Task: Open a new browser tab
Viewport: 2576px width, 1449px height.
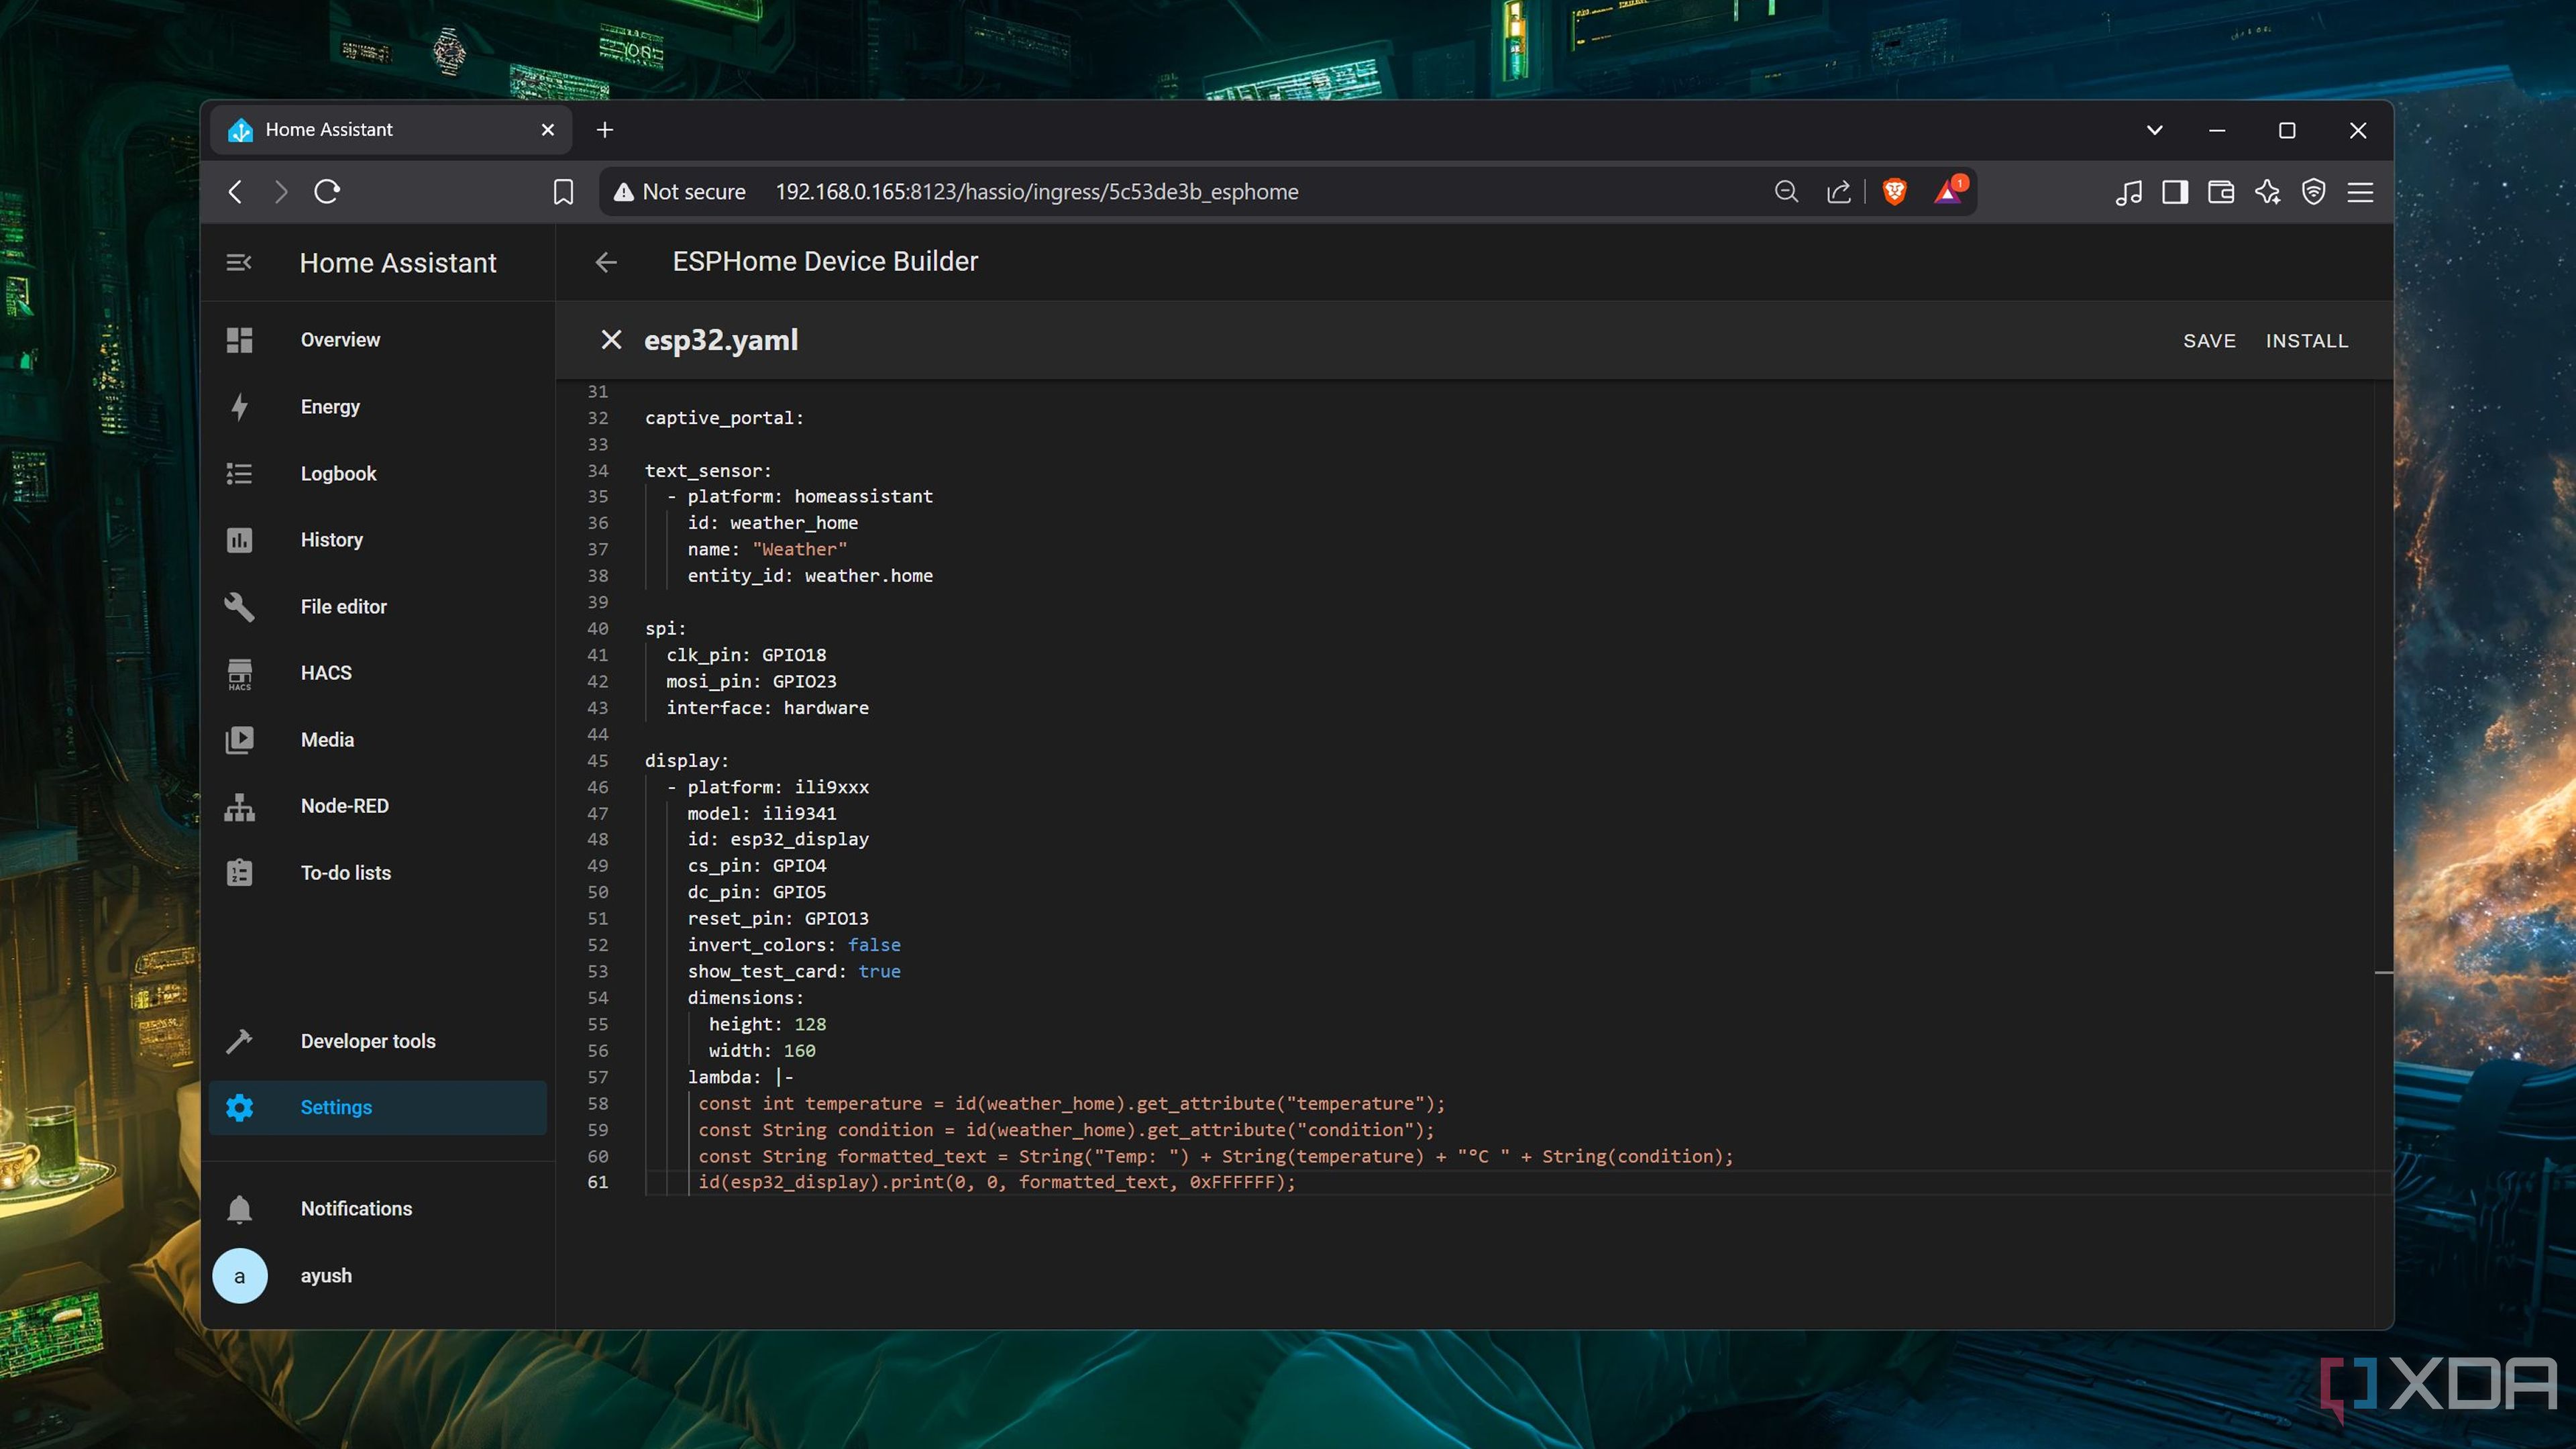Action: (x=604, y=130)
